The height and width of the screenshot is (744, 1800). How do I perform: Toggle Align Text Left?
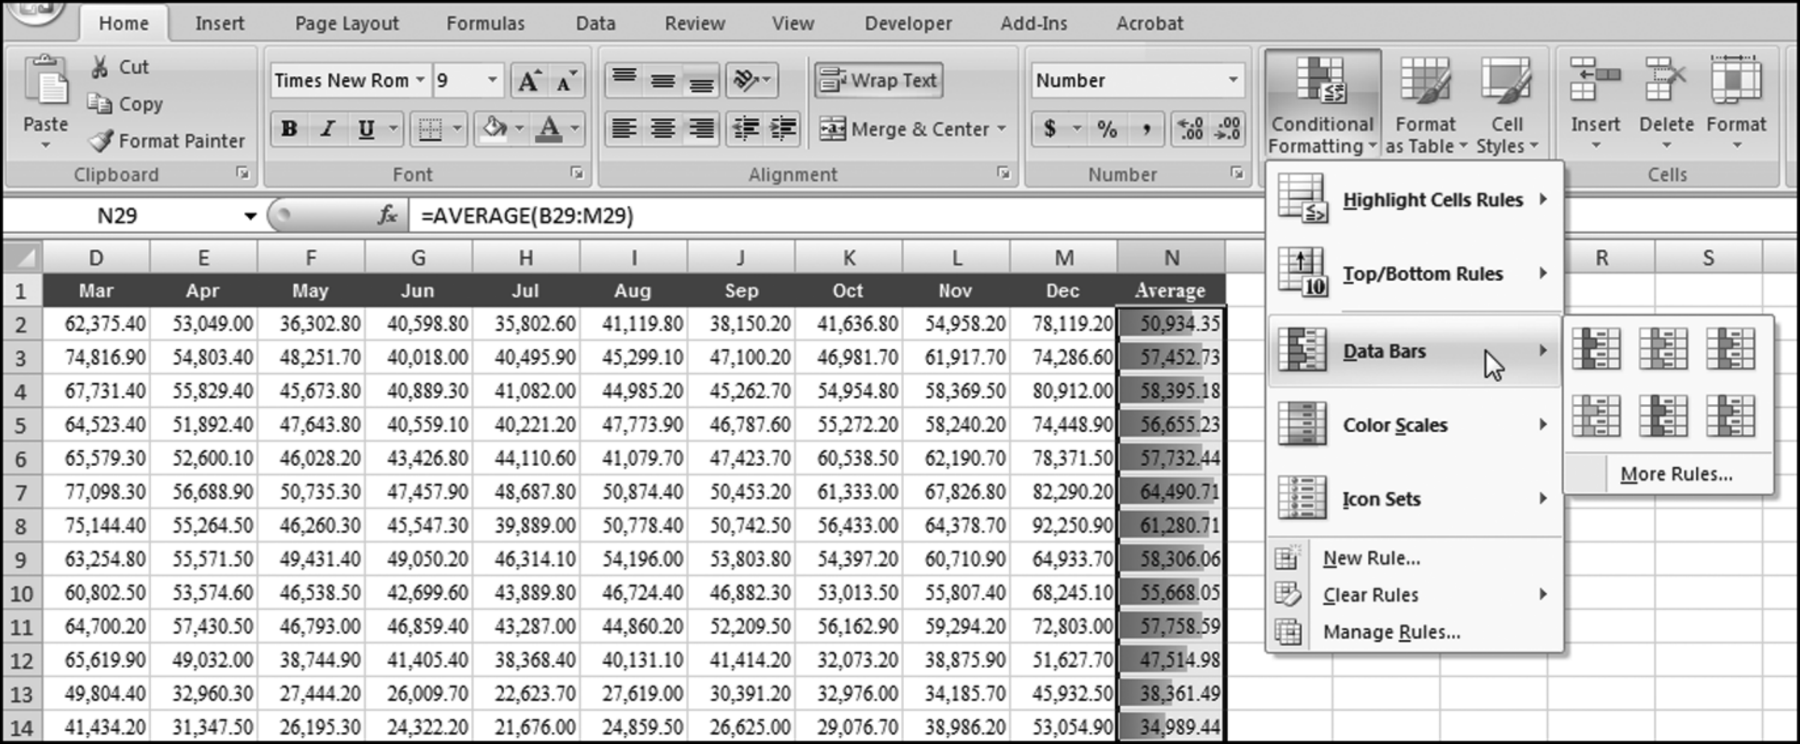pyautogui.click(x=624, y=129)
